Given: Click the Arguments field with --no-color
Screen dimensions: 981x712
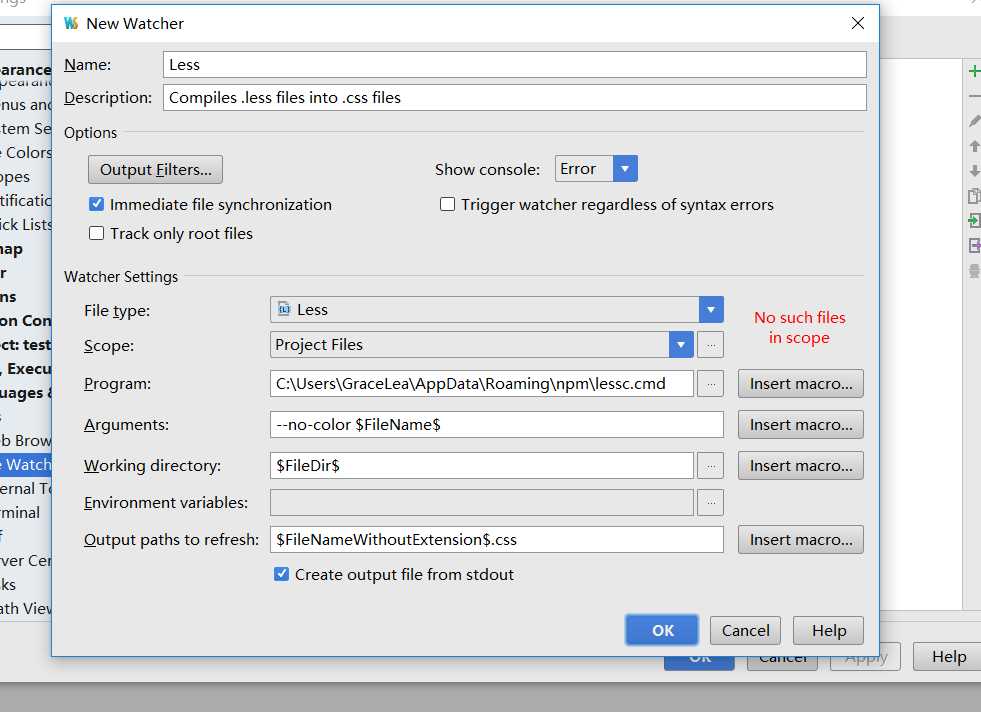Looking at the screenshot, I should [497, 425].
